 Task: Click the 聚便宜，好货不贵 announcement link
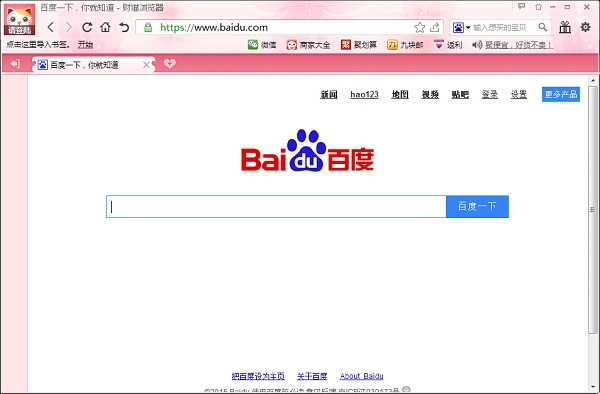(518, 45)
